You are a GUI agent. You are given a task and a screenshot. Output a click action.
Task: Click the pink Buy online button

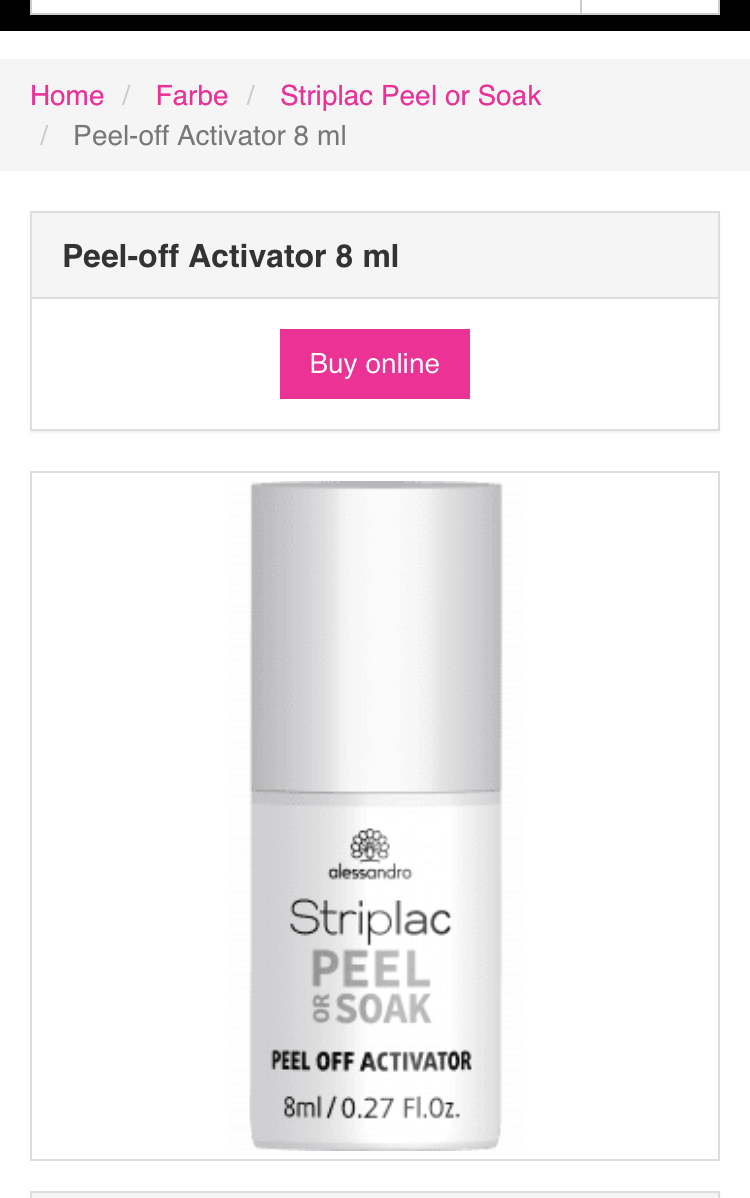click(x=375, y=364)
